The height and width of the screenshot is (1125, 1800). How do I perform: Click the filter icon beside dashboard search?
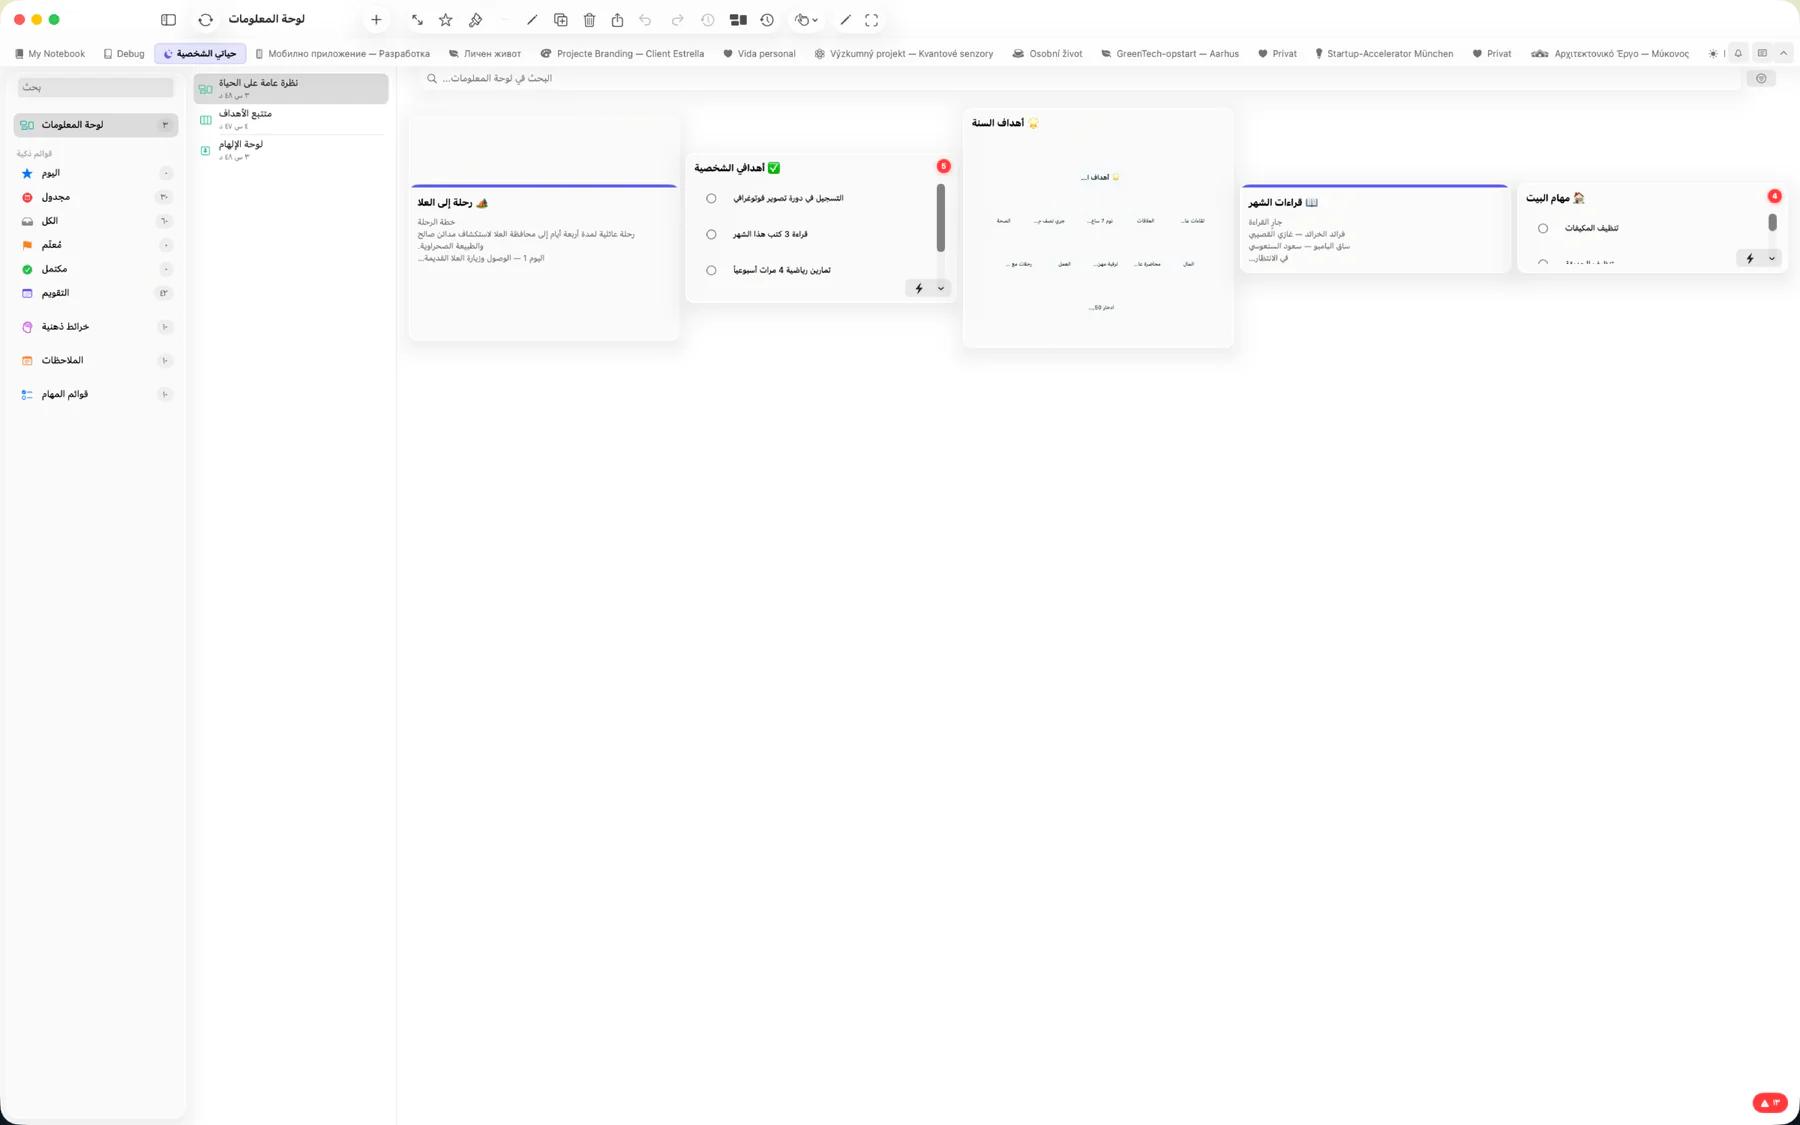pos(1761,78)
